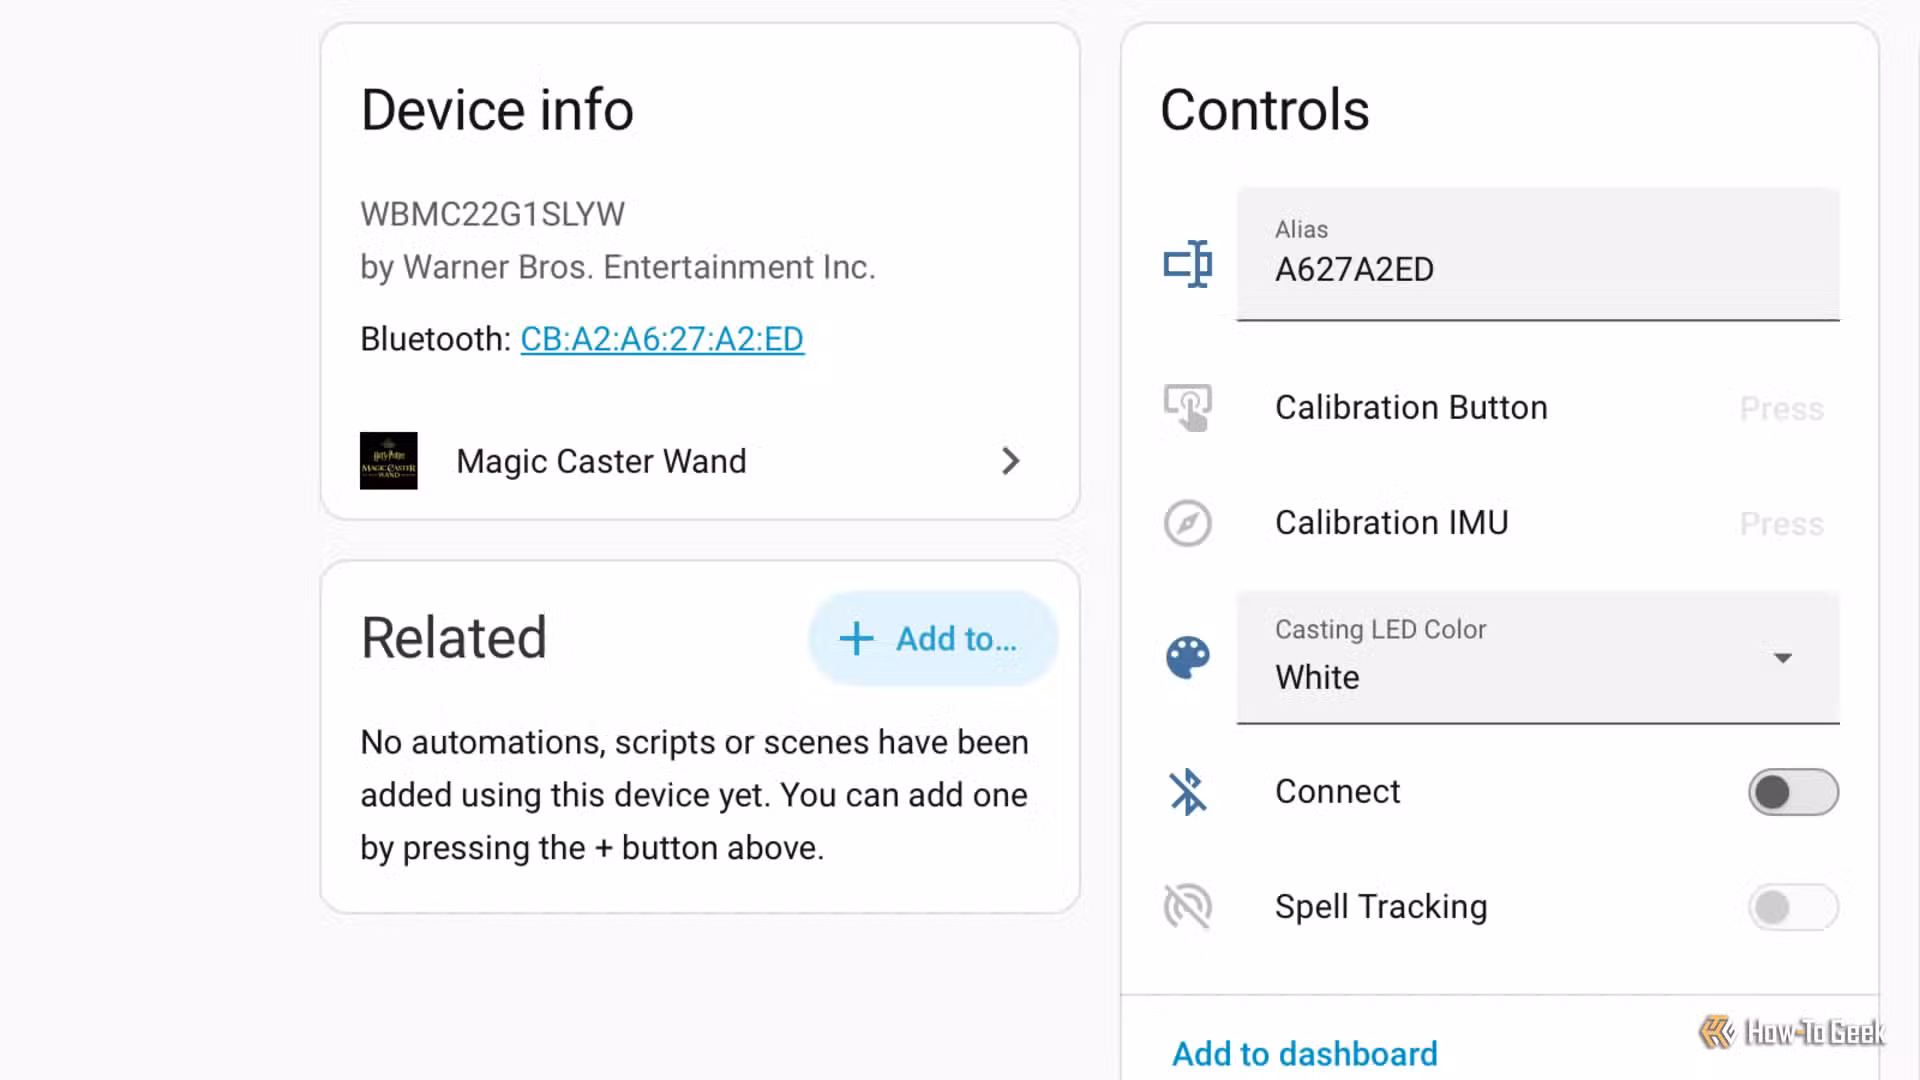This screenshot has height=1080, width=1920.
Task: Click the Casting LED Color palette icon
Action: tap(1188, 658)
